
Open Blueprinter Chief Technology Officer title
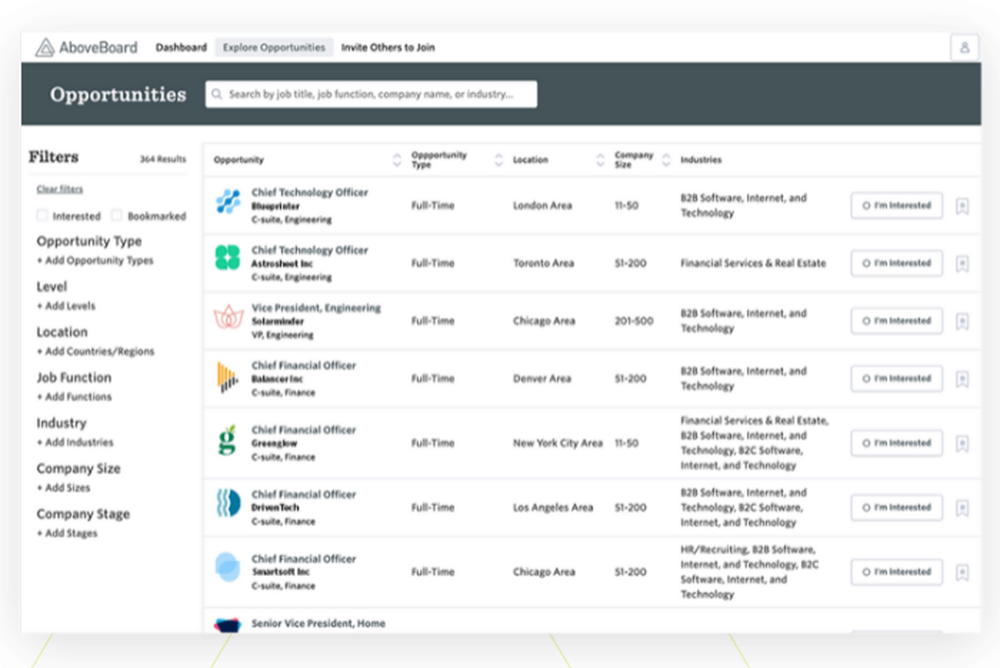point(309,192)
